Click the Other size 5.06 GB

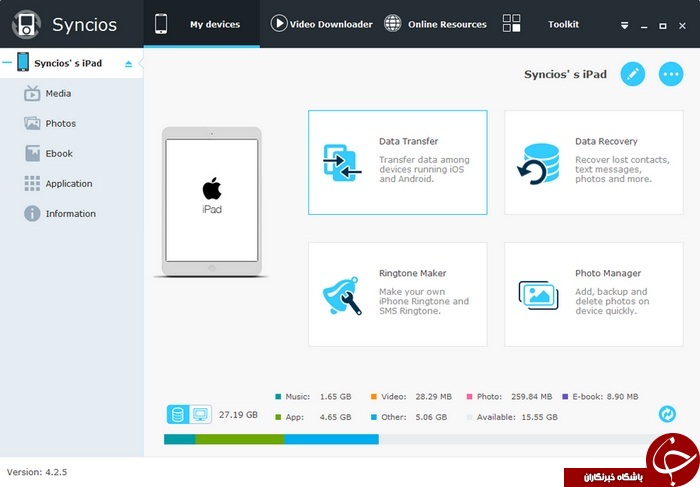click(431, 417)
